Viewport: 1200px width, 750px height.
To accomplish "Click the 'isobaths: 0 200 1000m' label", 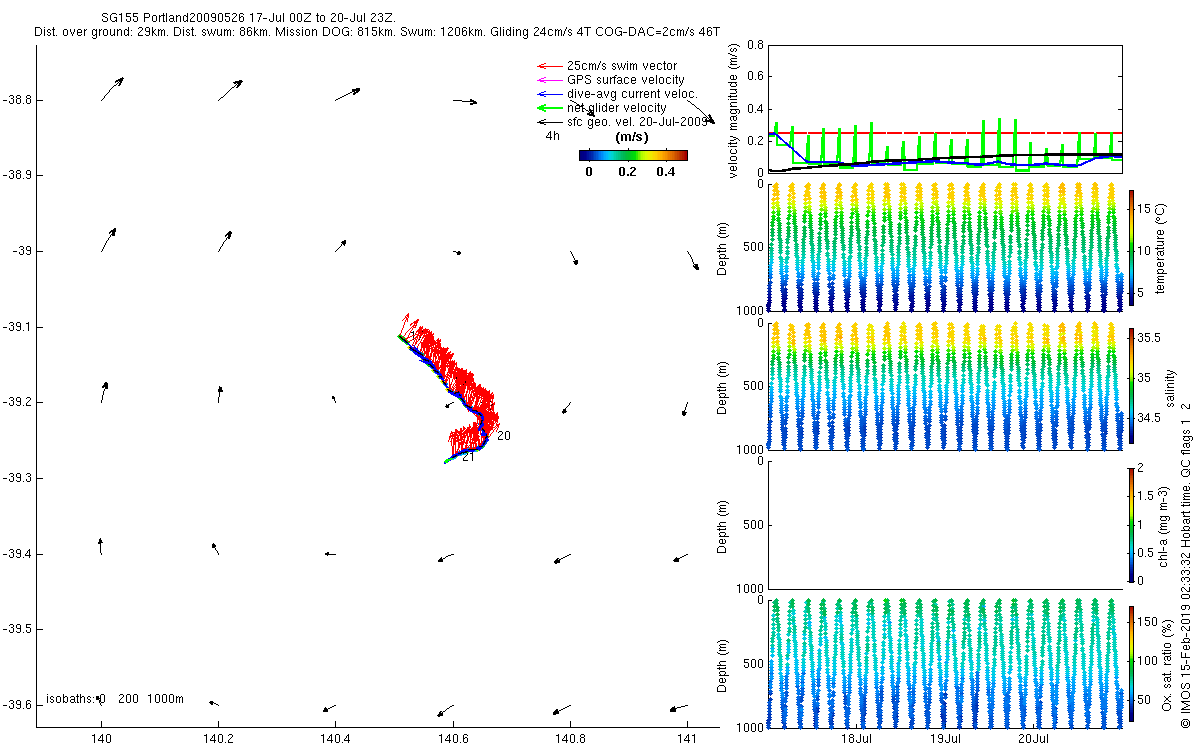I will click(114, 699).
